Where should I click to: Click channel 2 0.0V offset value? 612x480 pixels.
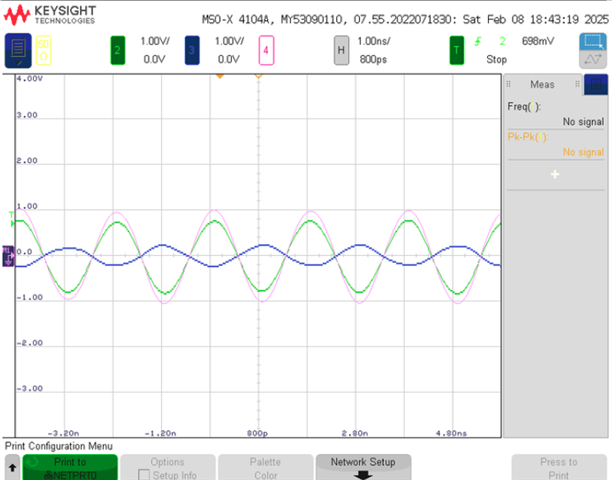click(x=155, y=59)
